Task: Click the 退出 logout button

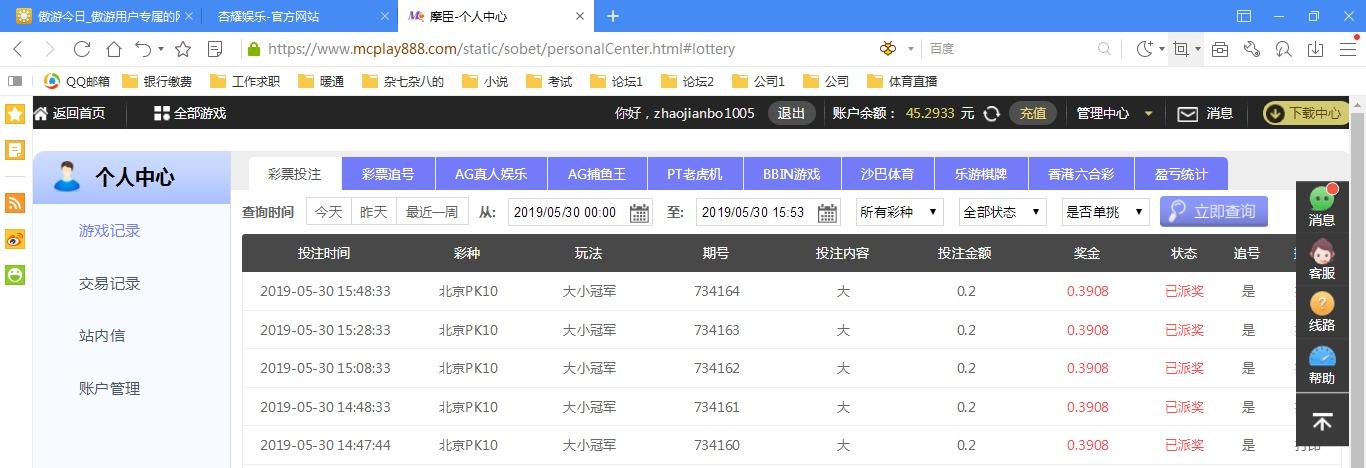Action: (x=791, y=113)
